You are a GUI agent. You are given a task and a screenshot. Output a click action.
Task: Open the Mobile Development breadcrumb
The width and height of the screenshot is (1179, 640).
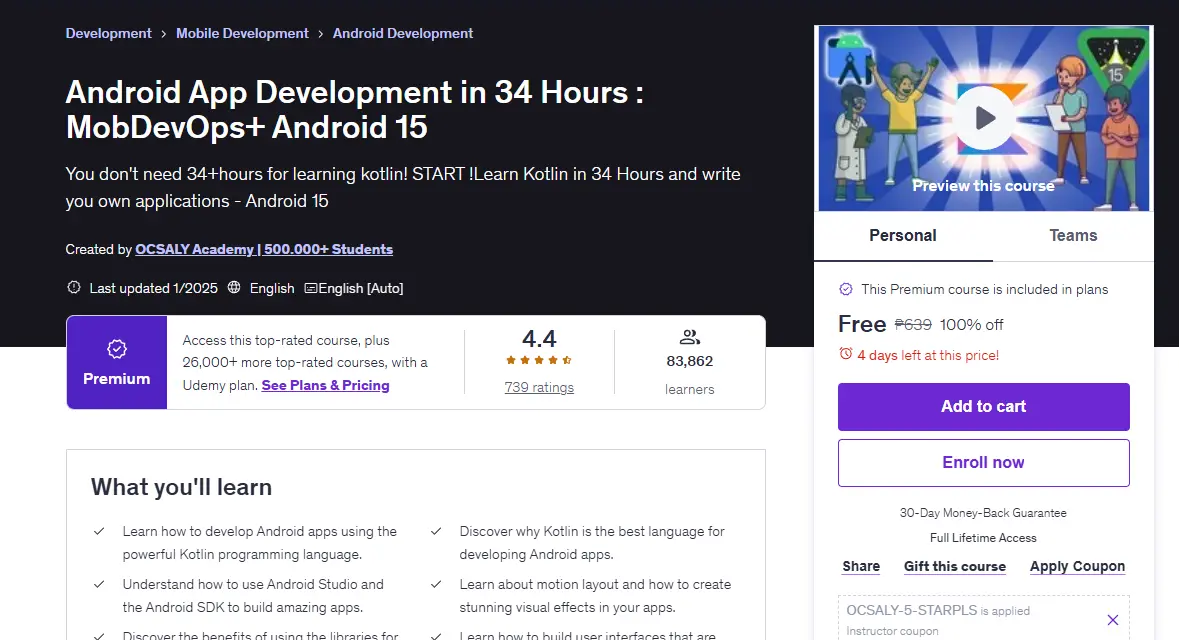coord(242,33)
